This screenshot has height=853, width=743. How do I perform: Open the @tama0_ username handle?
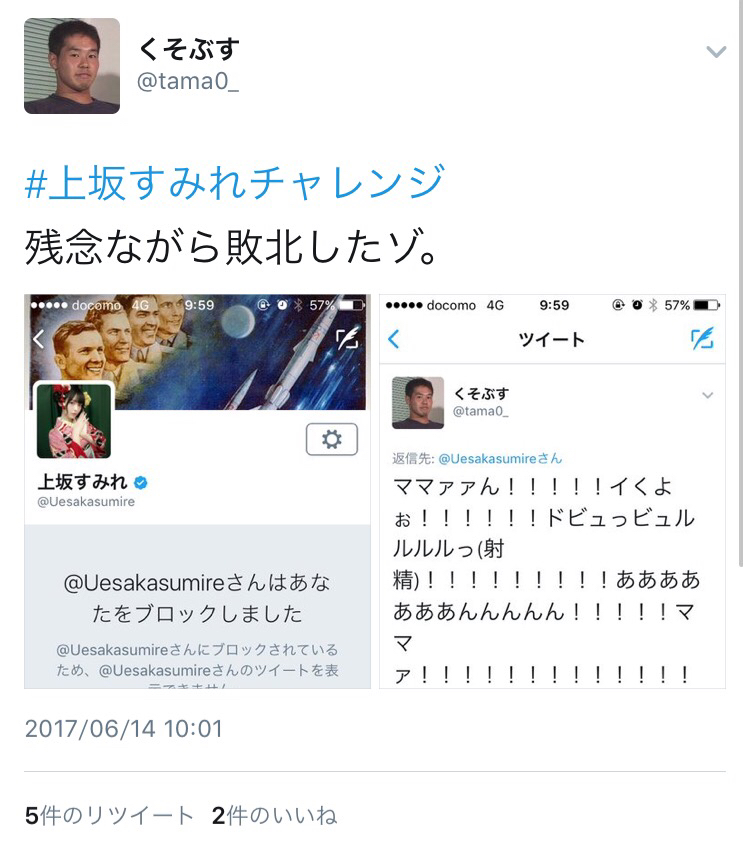[187, 82]
